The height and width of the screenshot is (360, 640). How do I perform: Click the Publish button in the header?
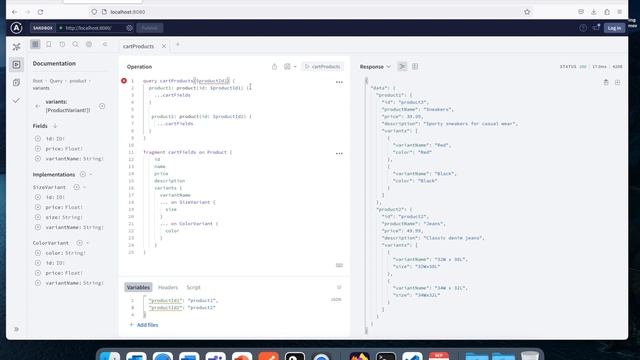pos(149,28)
